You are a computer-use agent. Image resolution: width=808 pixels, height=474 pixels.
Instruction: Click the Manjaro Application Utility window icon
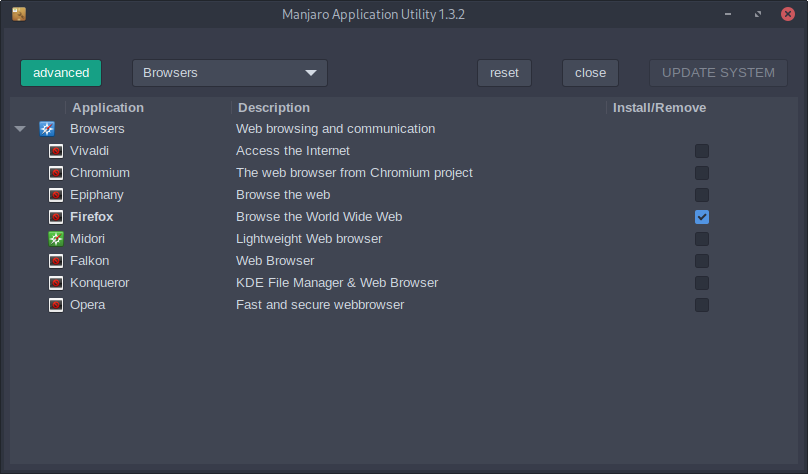(19, 14)
